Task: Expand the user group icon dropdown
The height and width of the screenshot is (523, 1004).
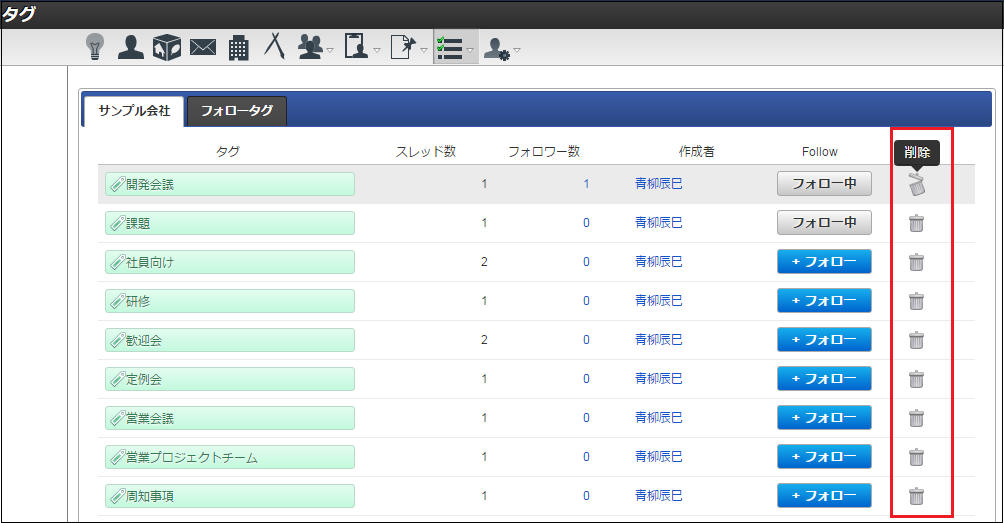Action: (316, 47)
